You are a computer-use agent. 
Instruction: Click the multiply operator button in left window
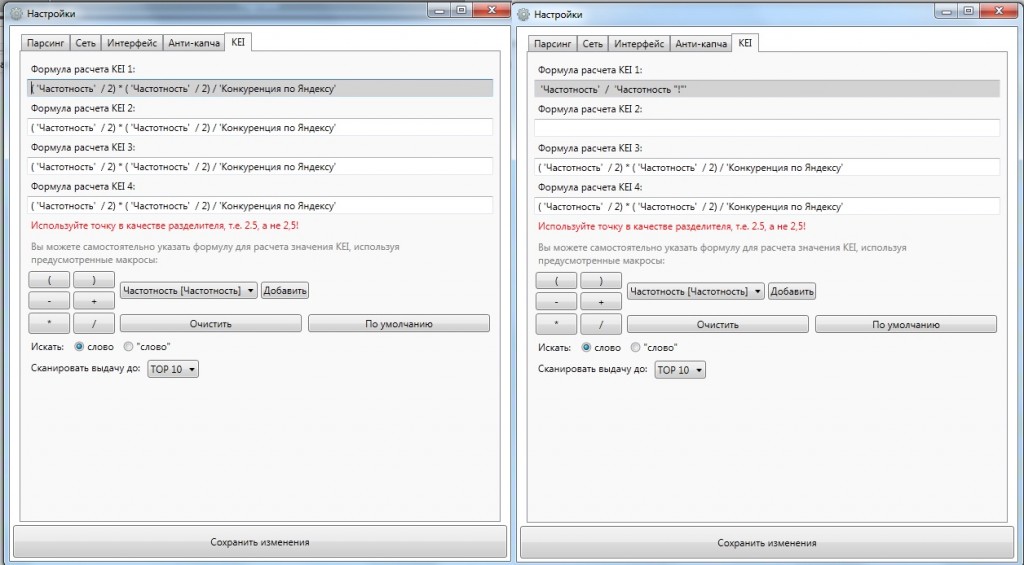click(50, 324)
